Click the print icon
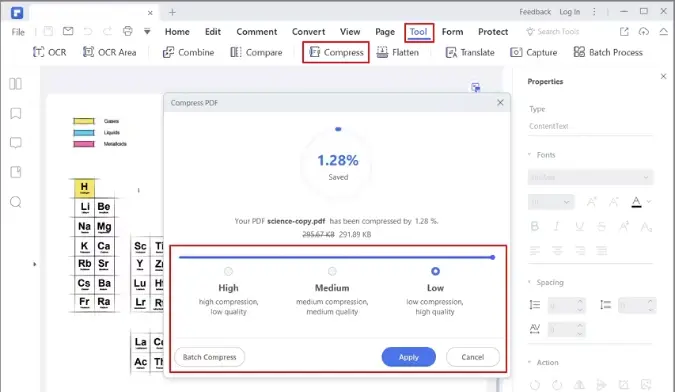 tap(127, 31)
